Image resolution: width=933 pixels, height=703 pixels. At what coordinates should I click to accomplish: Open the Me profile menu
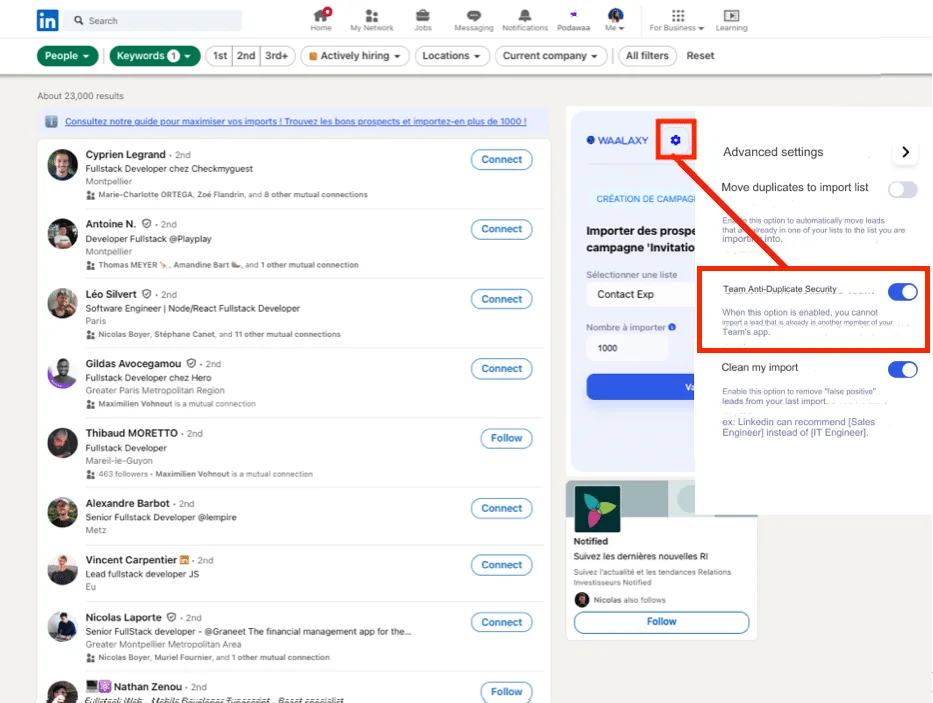(x=615, y=20)
